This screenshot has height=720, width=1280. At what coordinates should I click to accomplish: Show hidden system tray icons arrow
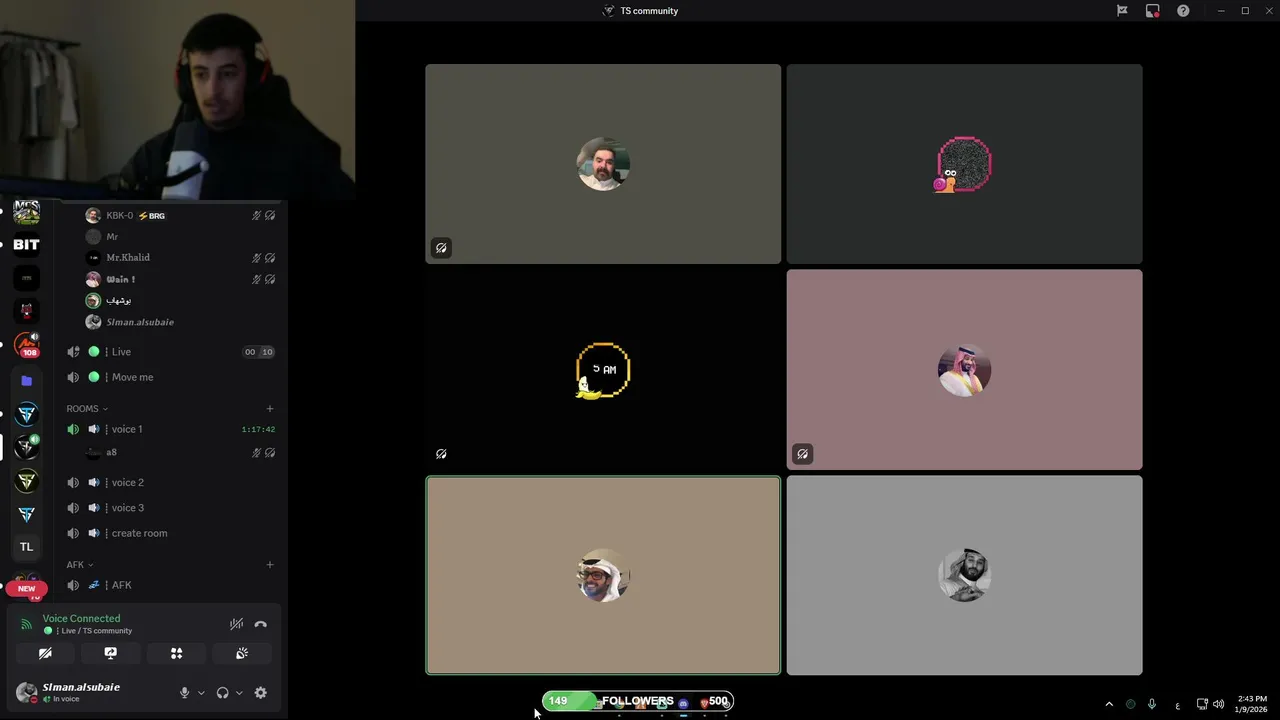click(x=1108, y=704)
